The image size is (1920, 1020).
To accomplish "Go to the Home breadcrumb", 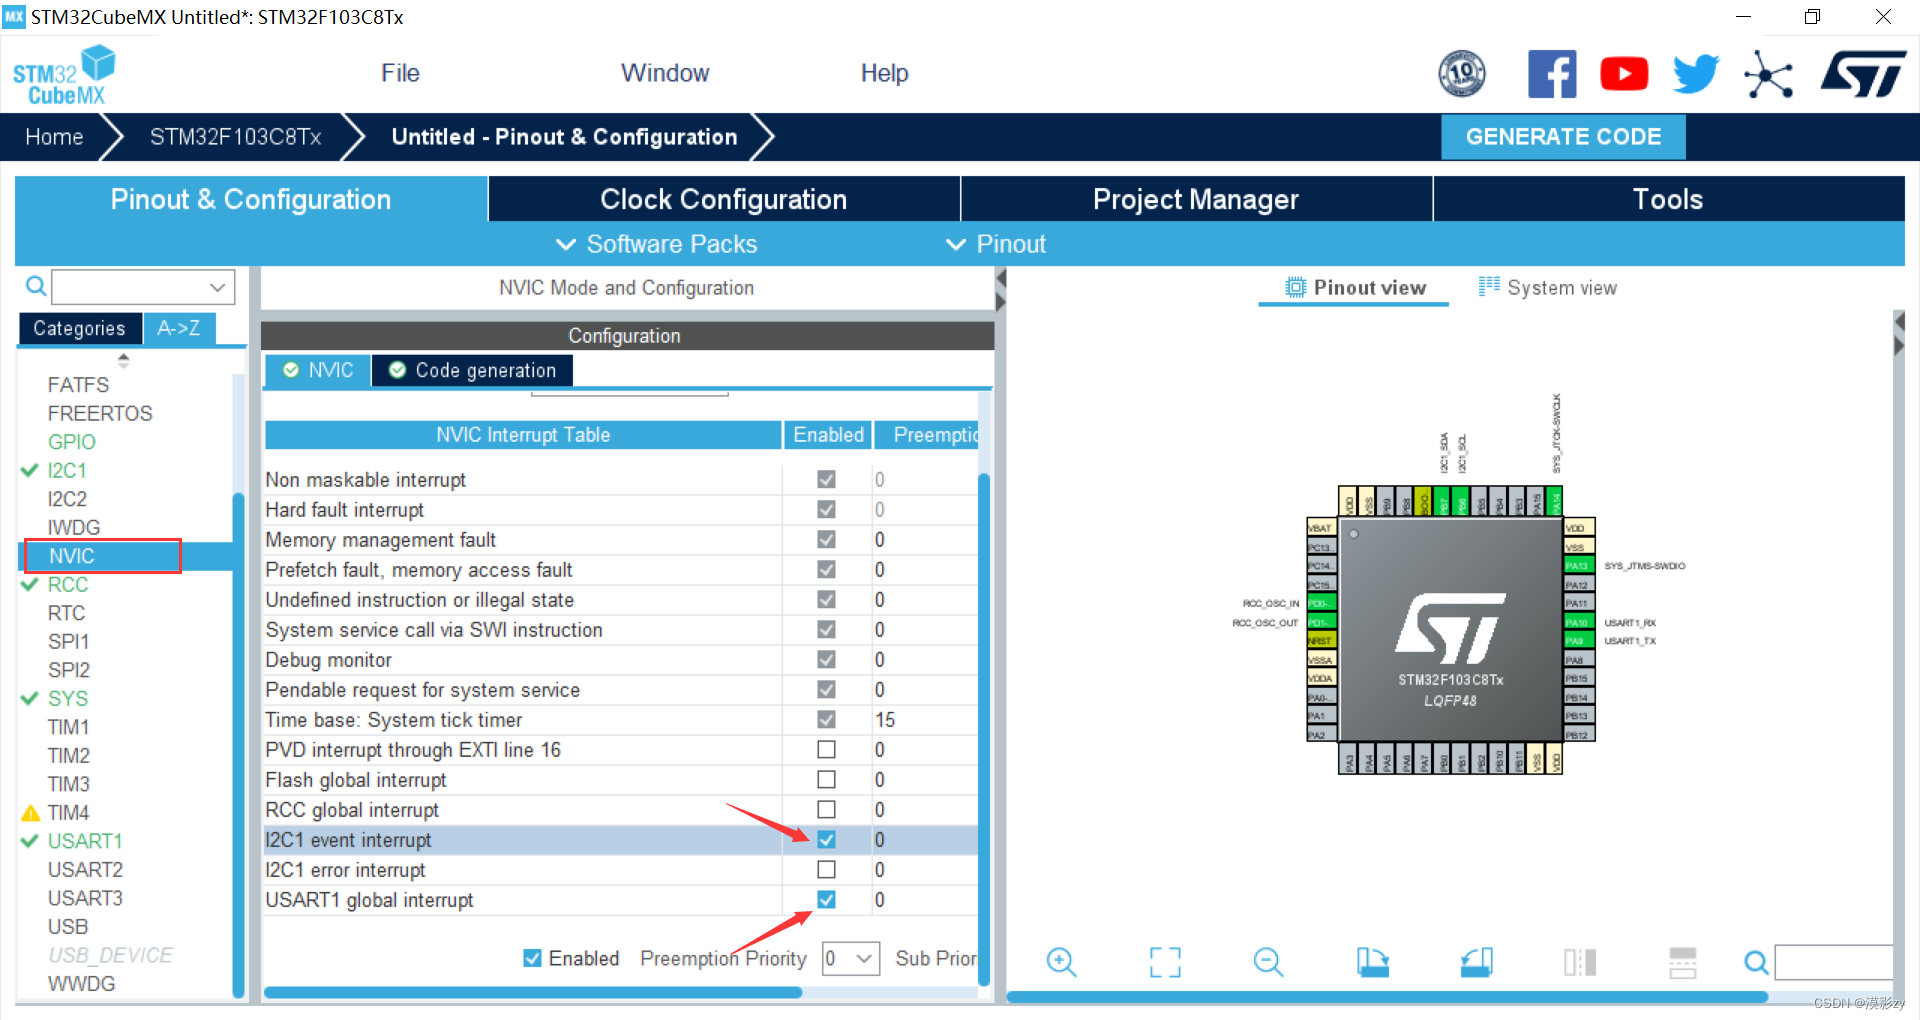I will [54, 137].
